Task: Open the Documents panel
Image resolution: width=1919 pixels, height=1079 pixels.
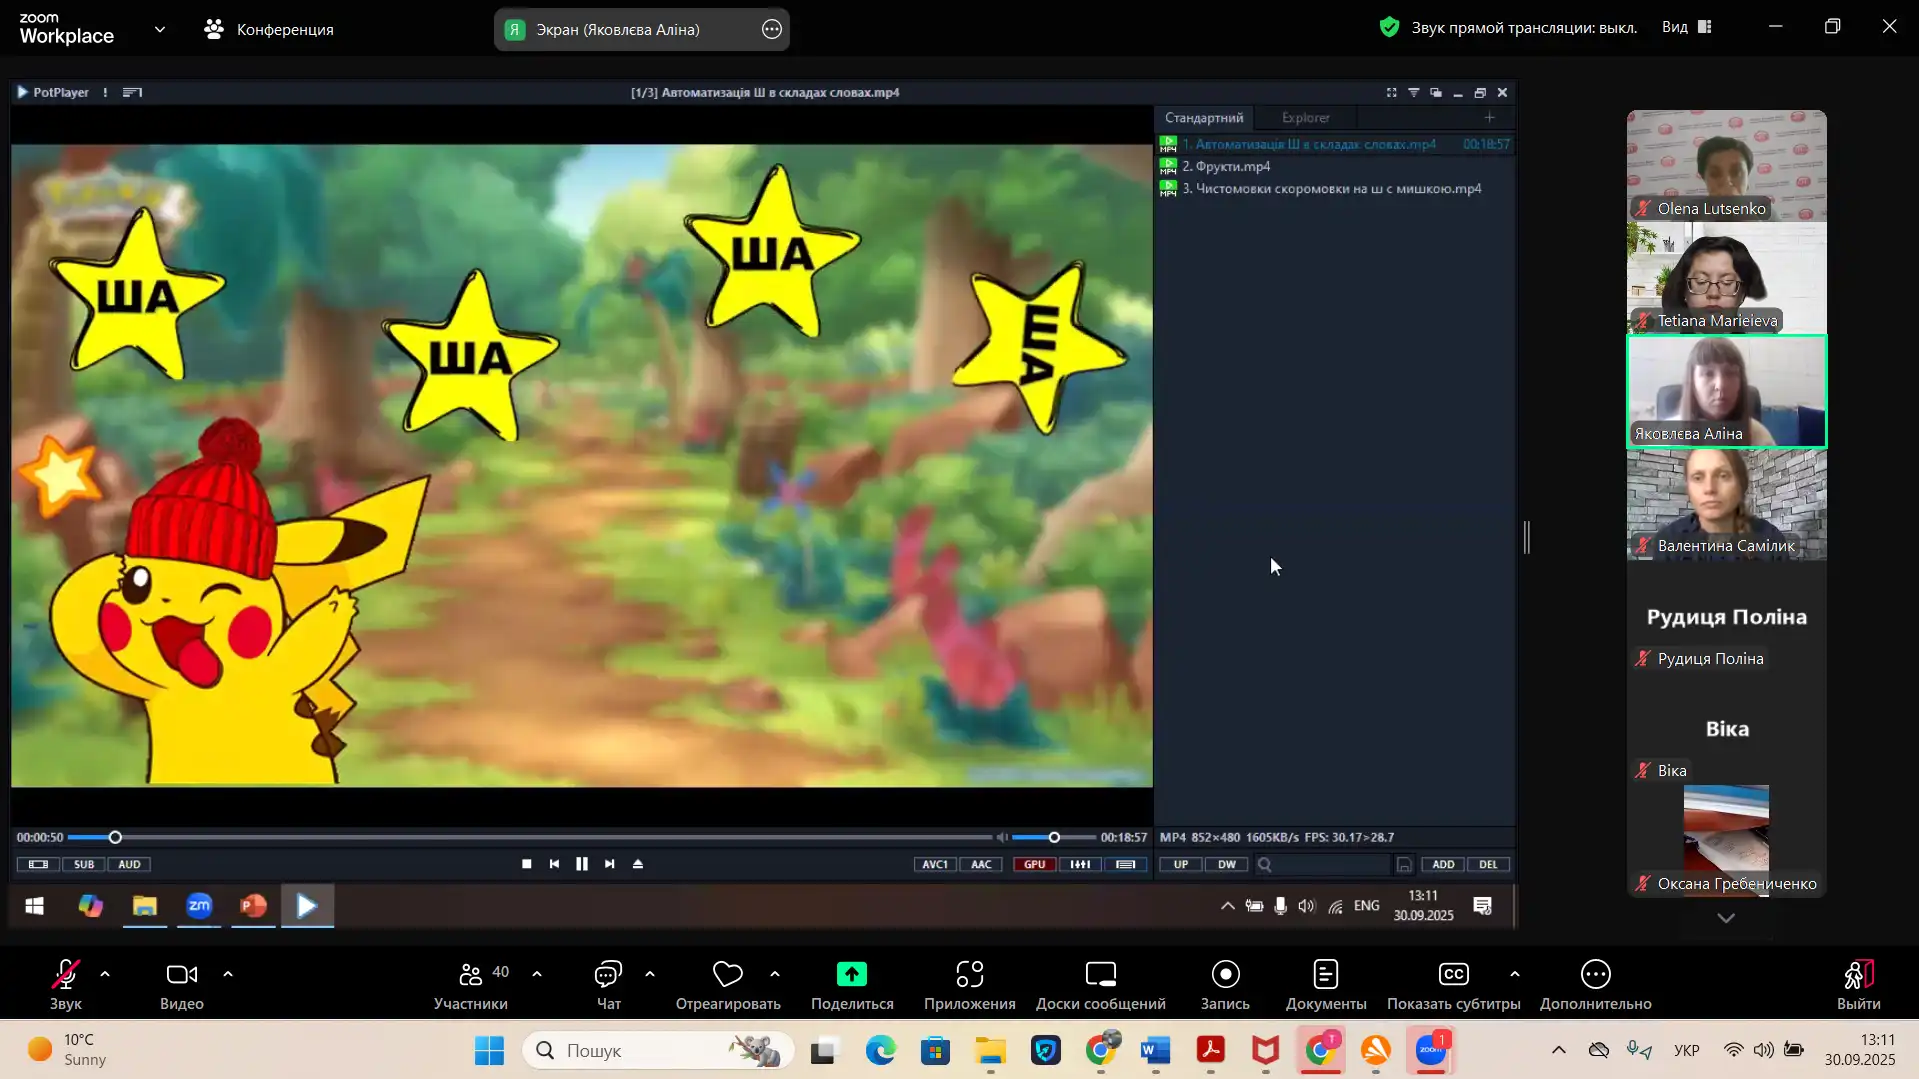Action: [x=1325, y=985]
